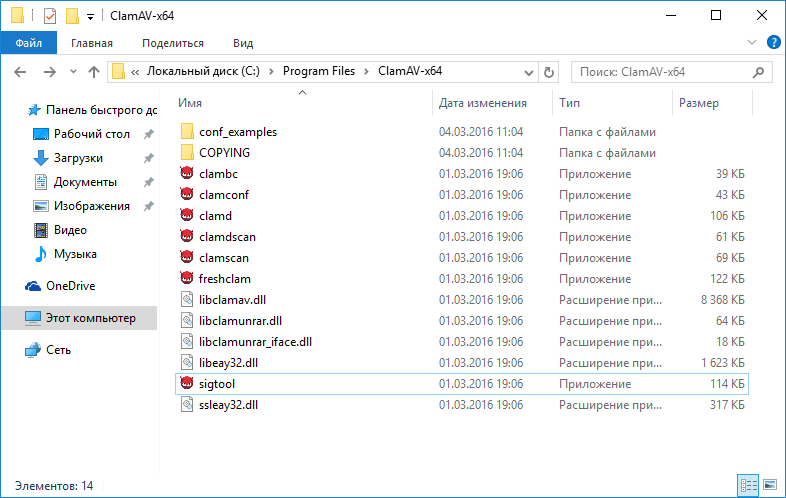Open the address bar history dropdown
This screenshot has width=786, height=498.
[x=527, y=72]
